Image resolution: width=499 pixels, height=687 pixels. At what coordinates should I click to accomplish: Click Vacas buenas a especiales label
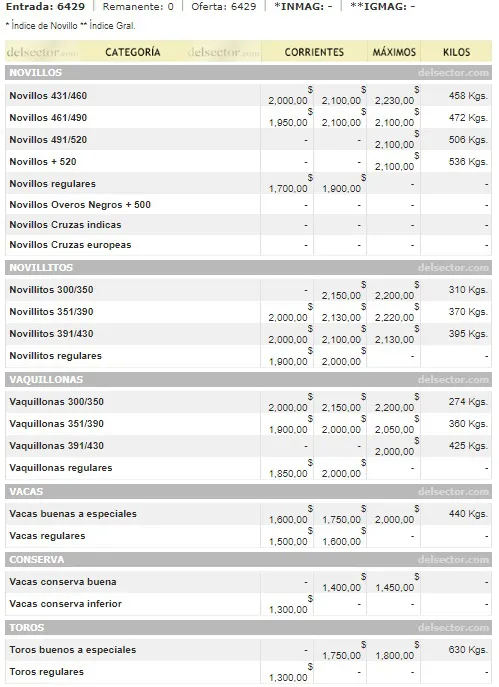coord(73,513)
